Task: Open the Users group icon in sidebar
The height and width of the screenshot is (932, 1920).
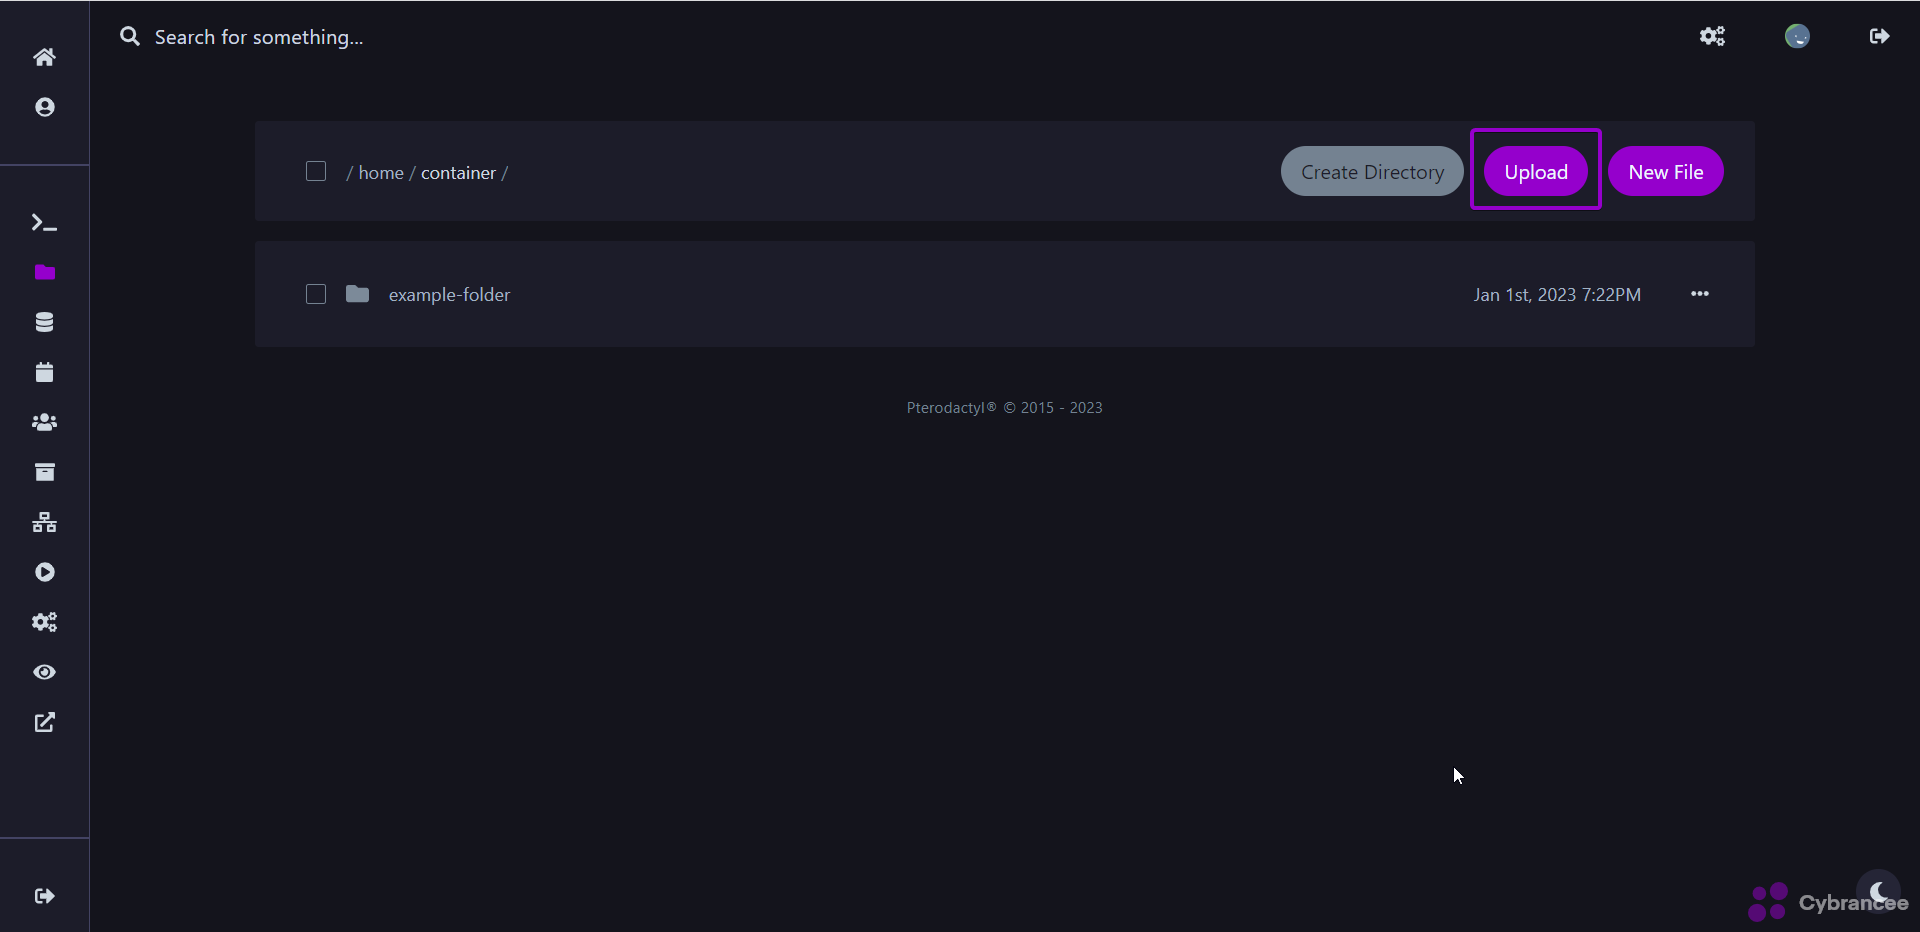Action: coord(44,422)
